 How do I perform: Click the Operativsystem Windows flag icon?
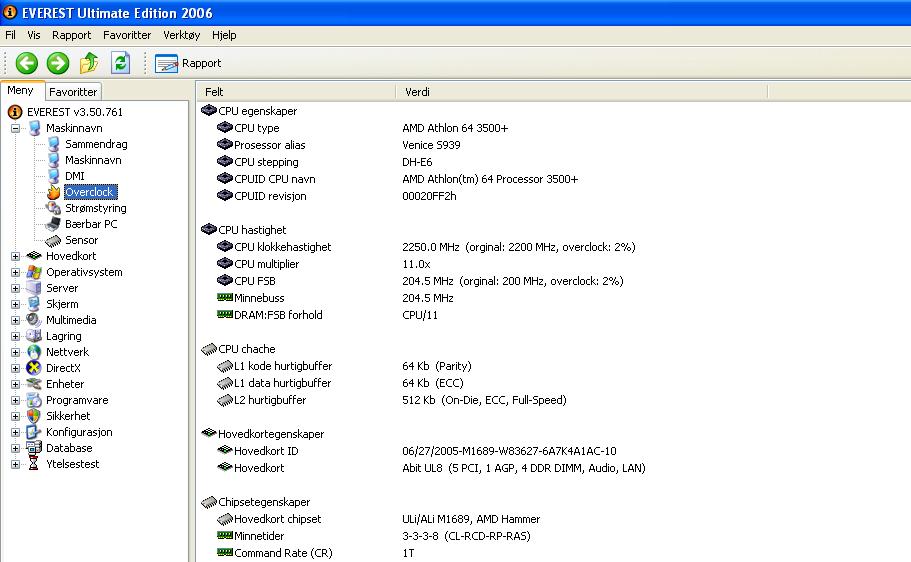point(34,272)
